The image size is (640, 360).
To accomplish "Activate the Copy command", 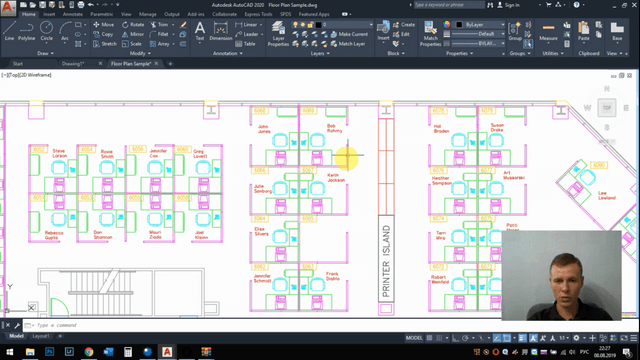I will tap(103, 34).
